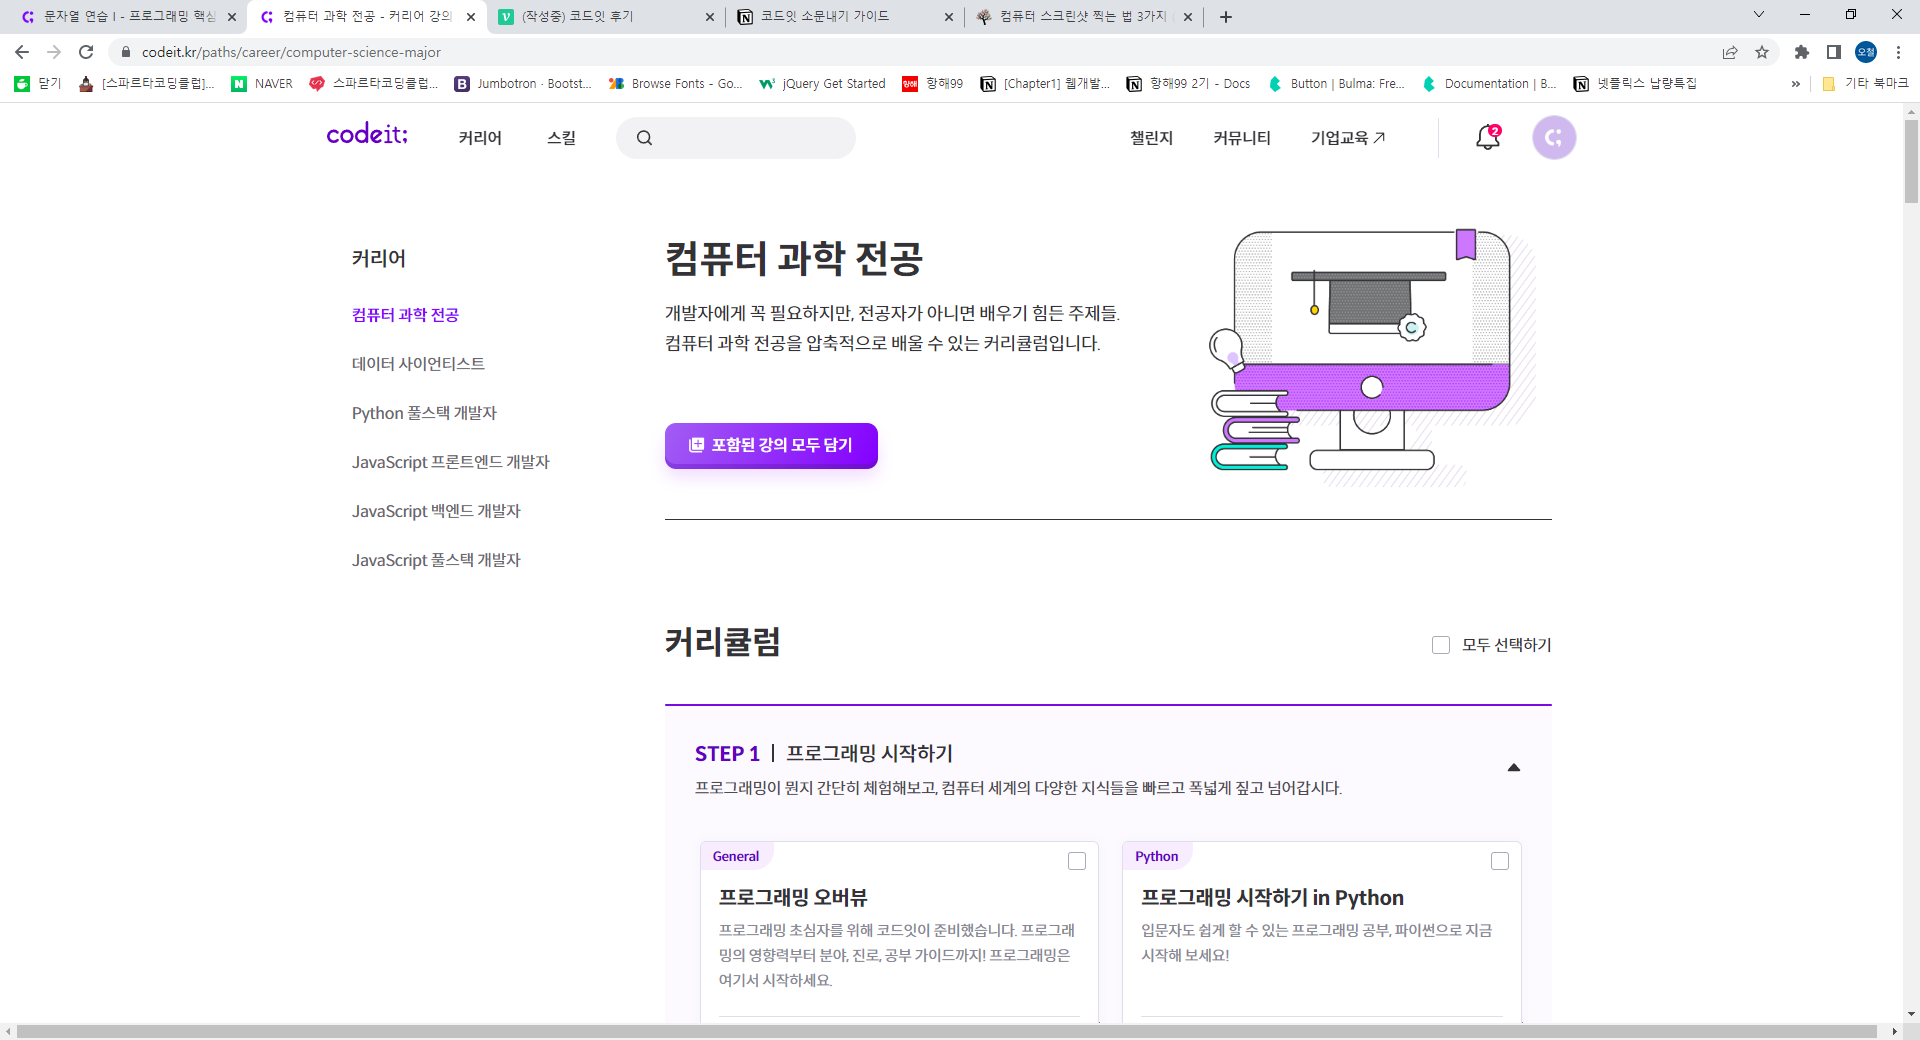Viewport: 1920px width, 1040px height.
Task: Select JavaScript 풀스택 개발자 in sidebar
Action: (x=436, y=560)
